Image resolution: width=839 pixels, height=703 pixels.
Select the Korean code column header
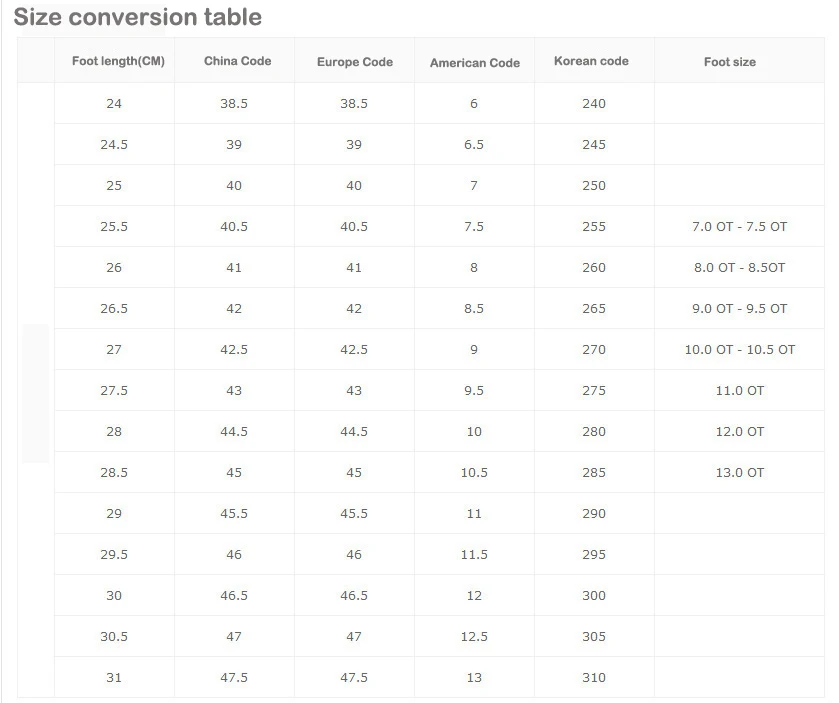pos(591,61)
